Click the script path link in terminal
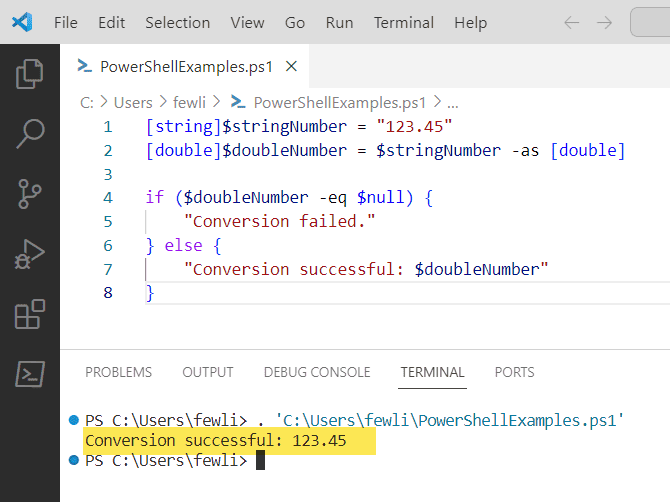670x502 pixels. [x=450, y=420]
